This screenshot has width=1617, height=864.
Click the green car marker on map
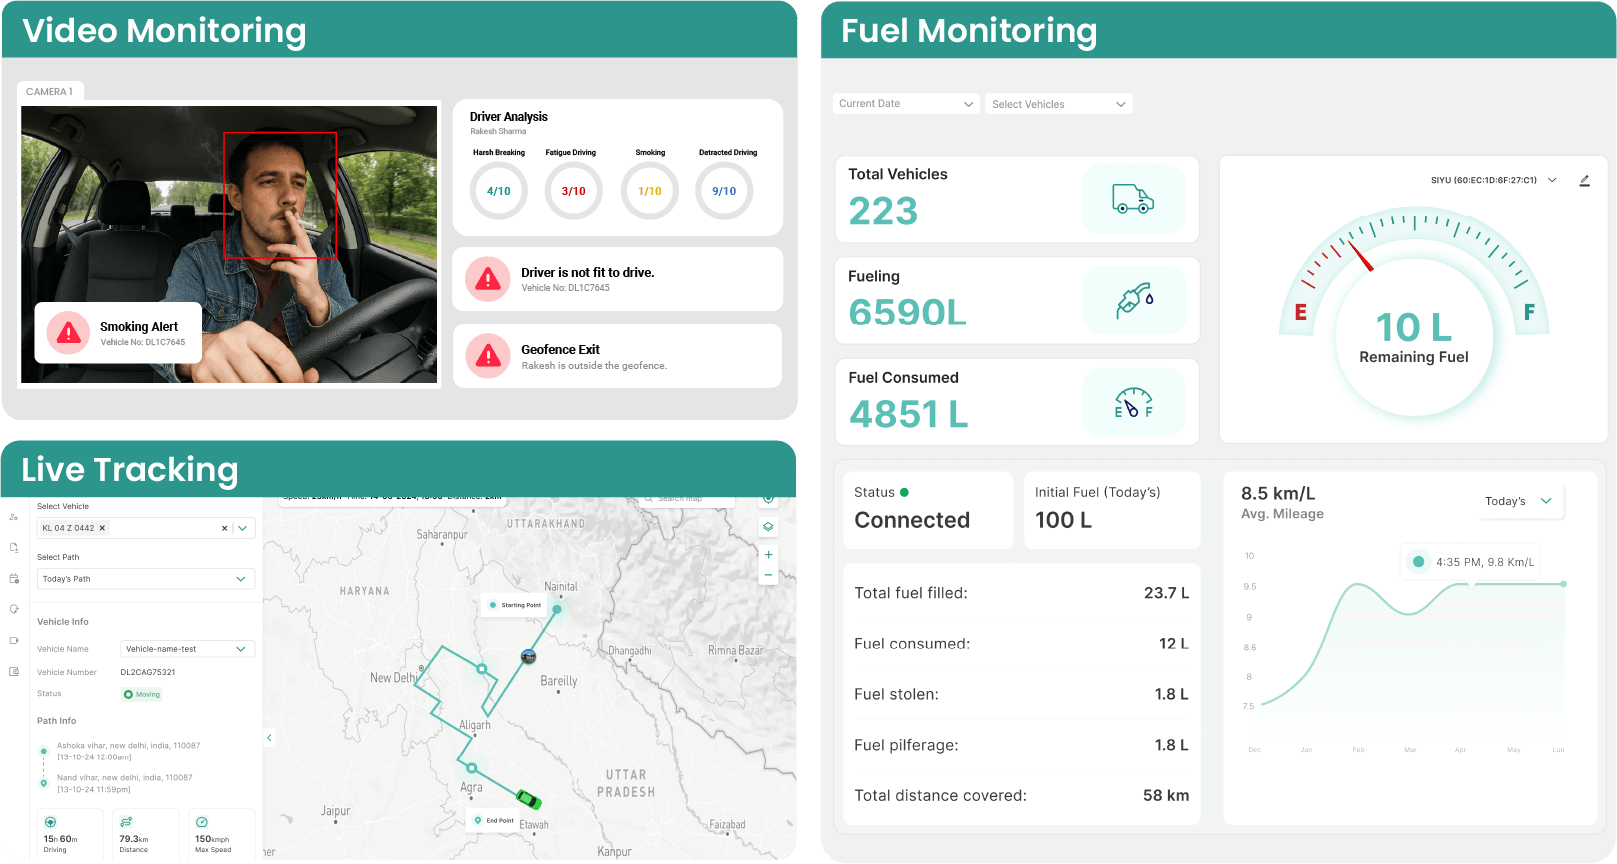[x=528, y=799]
